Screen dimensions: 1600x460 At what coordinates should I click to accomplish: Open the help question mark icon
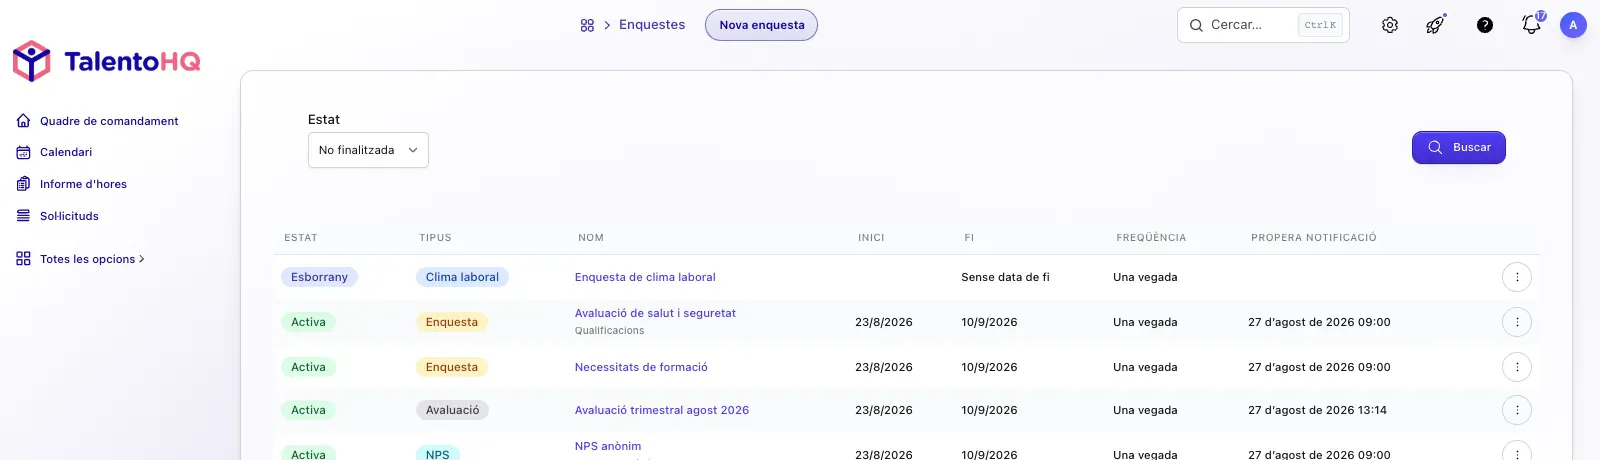click(x=1485, y=25)
